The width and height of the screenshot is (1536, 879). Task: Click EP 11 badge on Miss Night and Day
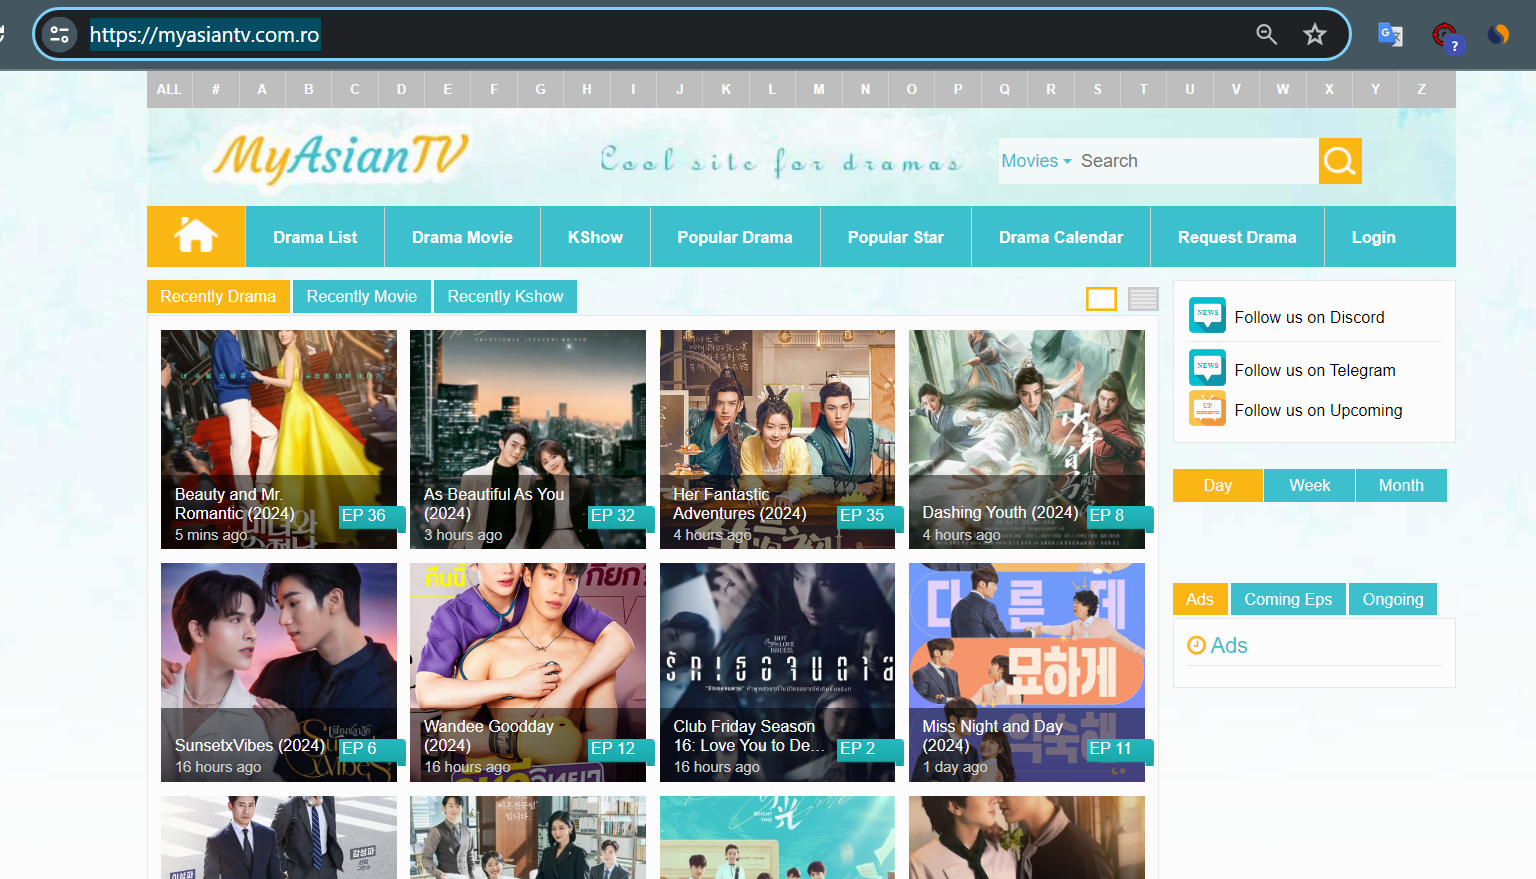pyautogui.click(x=1118, y=749)
